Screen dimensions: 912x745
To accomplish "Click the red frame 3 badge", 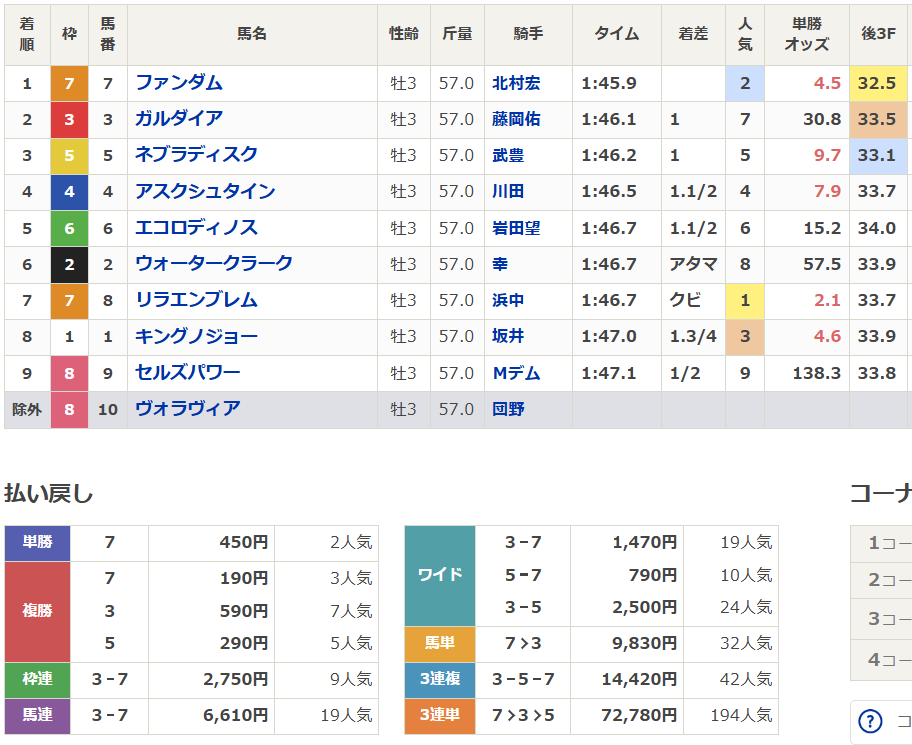I will click(69, 119).
